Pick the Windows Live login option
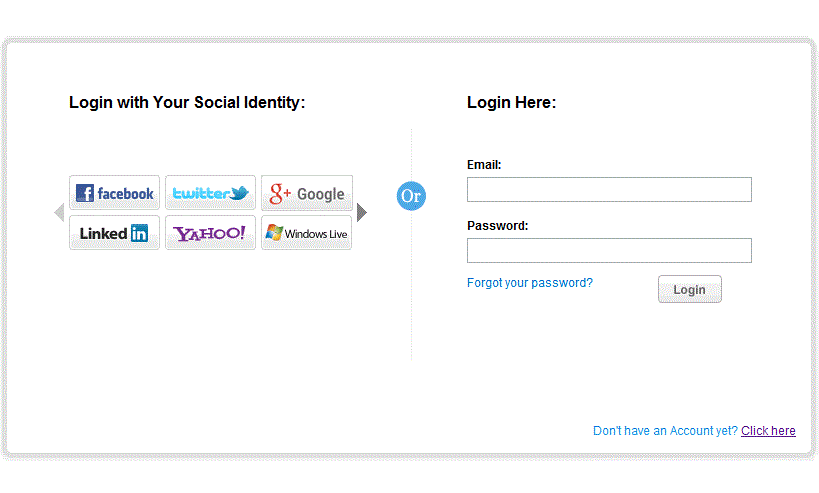 coord(306,233)
